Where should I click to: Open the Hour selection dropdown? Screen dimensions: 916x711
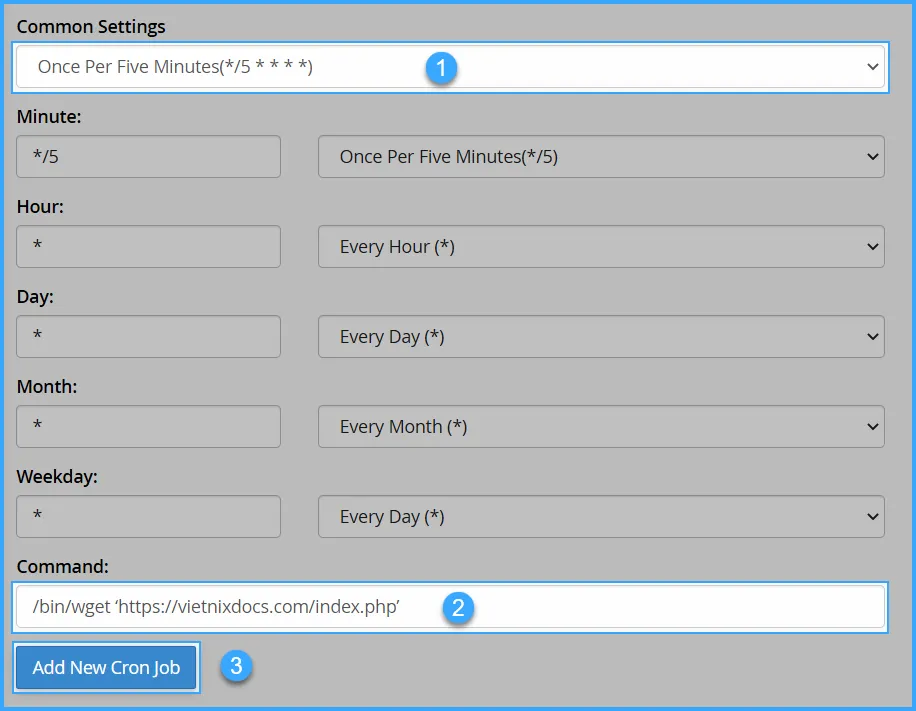(600, 246)
